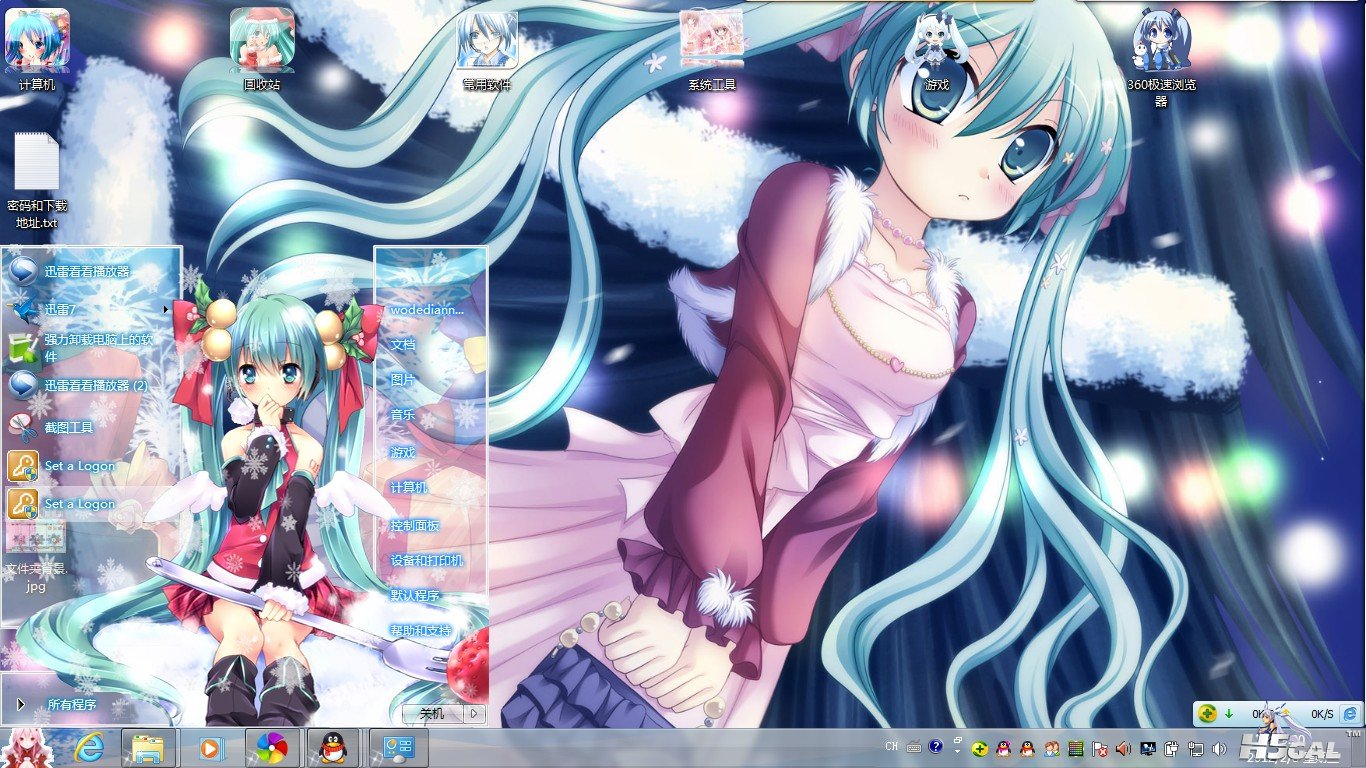Open the QQ penguin pinned taskbar button
The width and height of the screenshot is (1366, 768).
click(x=333, y=747)
